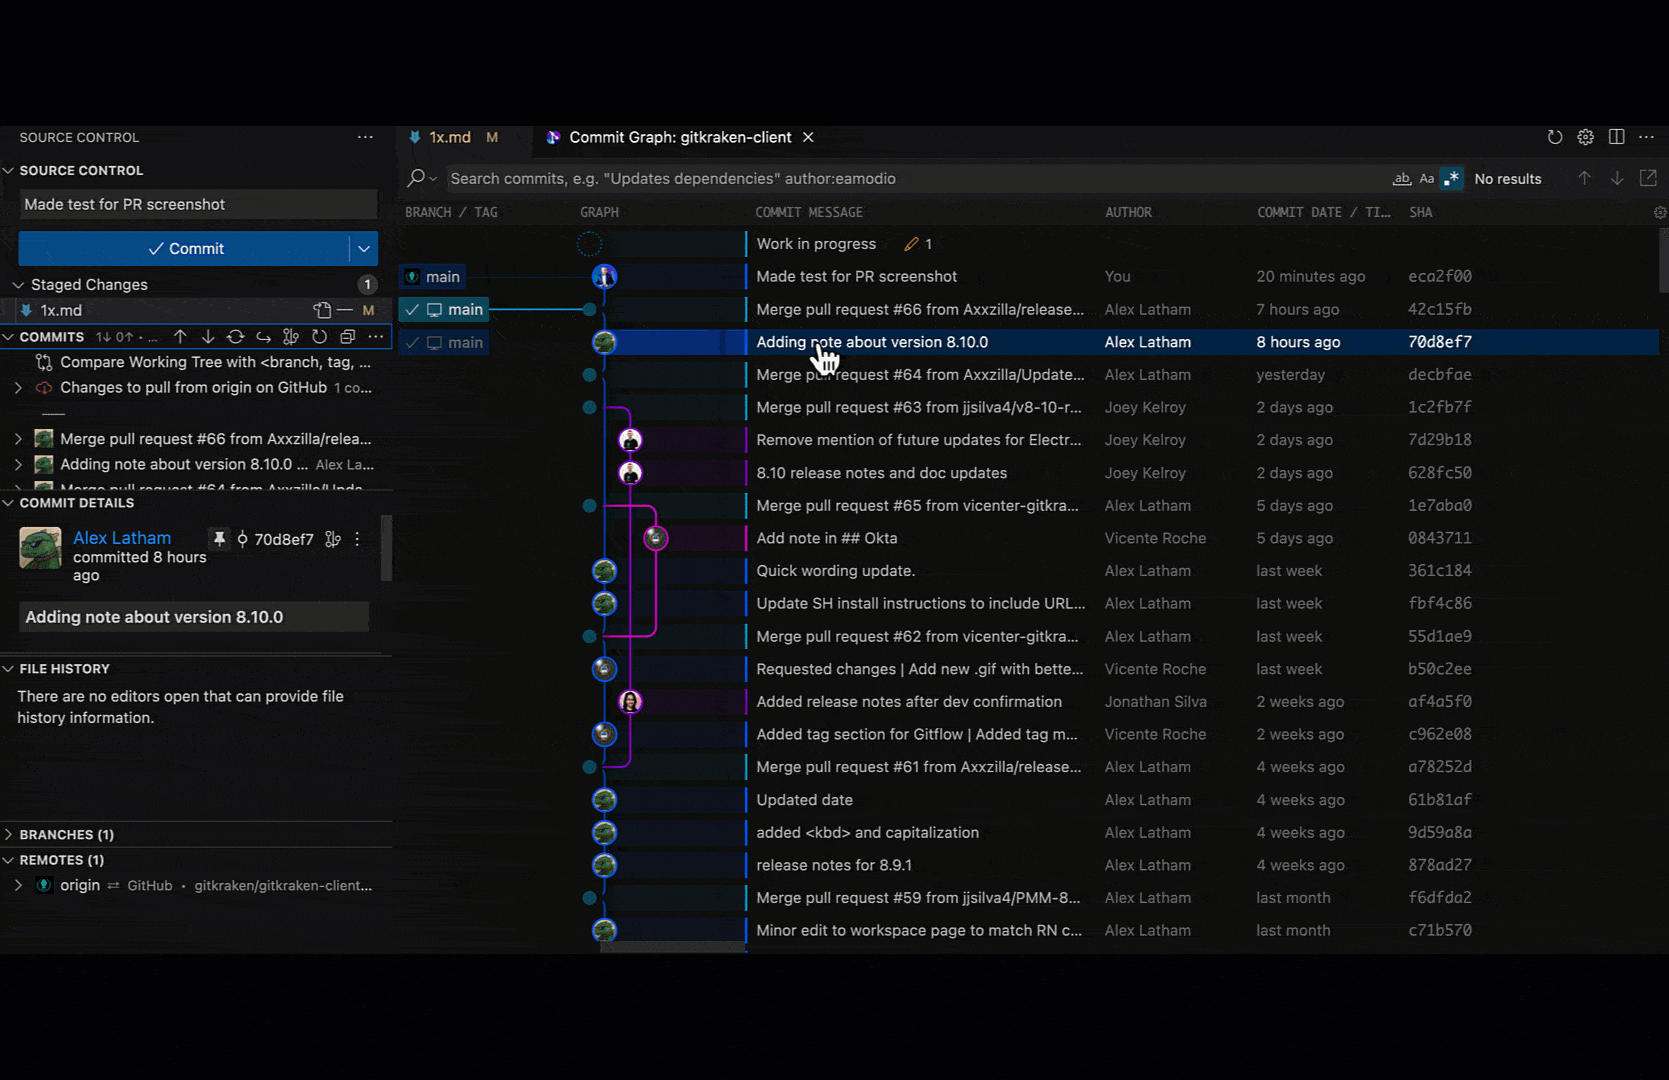Click the pull (down arrow) icon in Commits header
The width and height of the screenshot is (1669, 1080).
(x=208, y=337)
